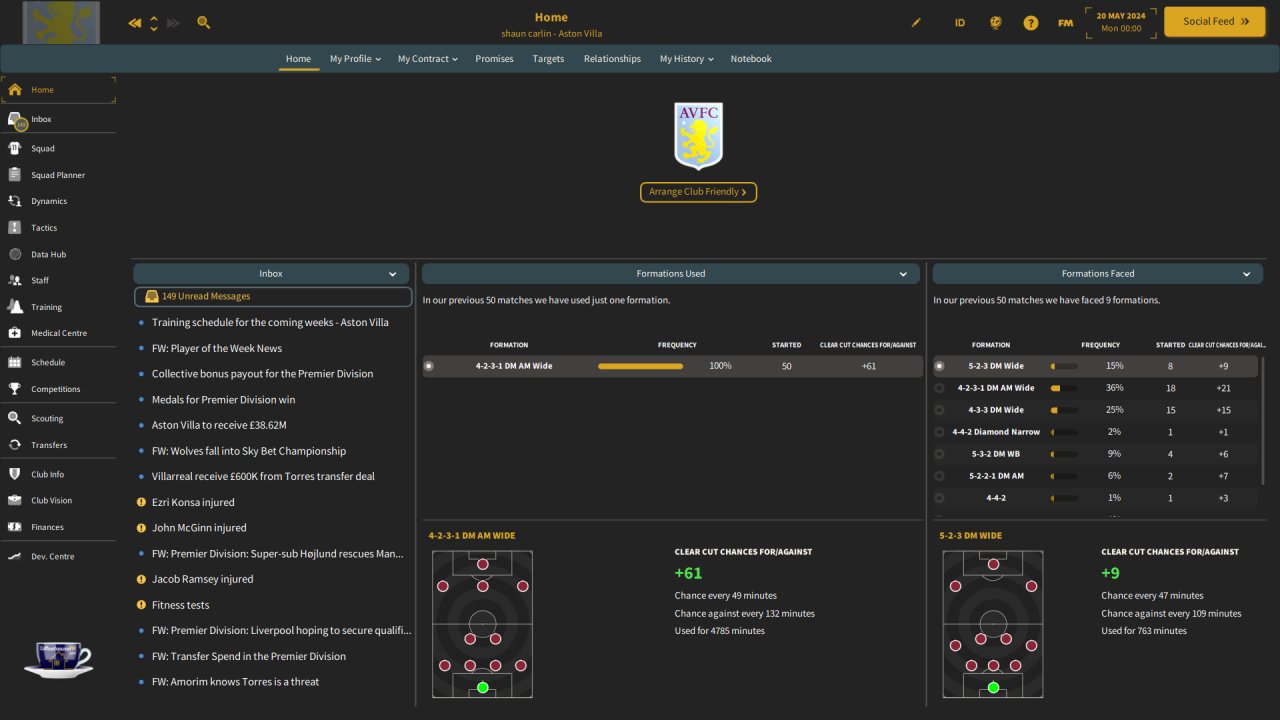Click the 100% frequency bar in Formations Used
The height and width of the screenshot is (720, 1280).
click(640, 366)
